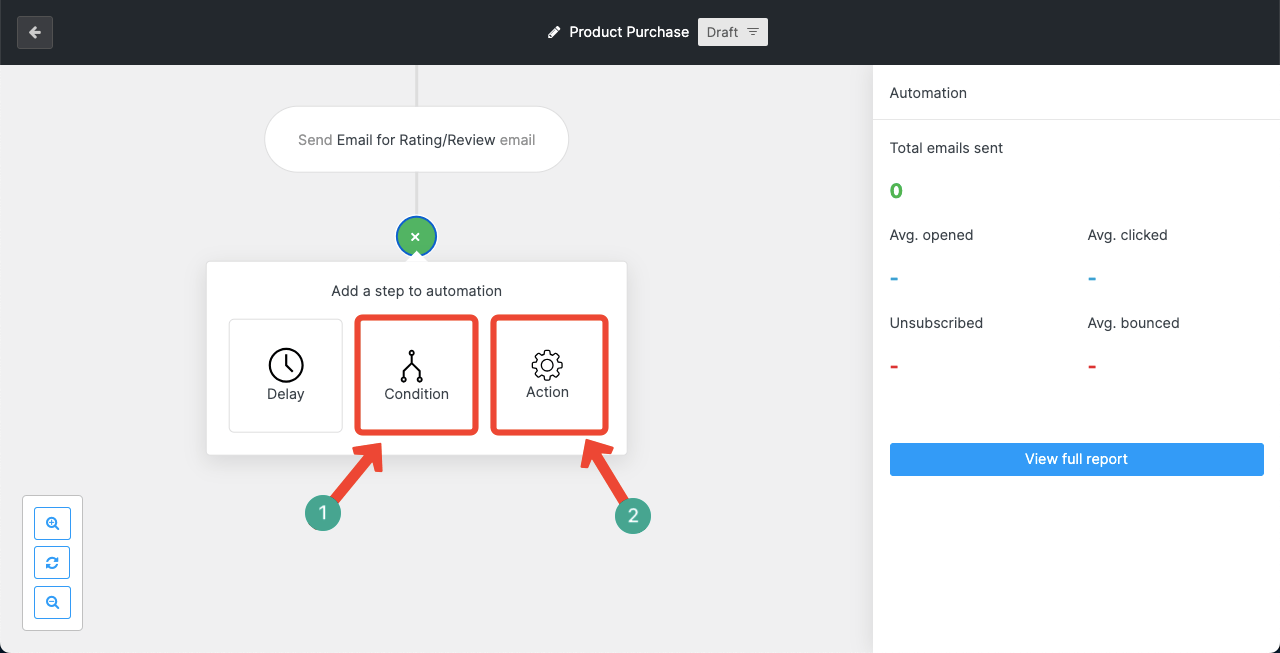Click the Avg. opened statistic label

tap(931, 235)
